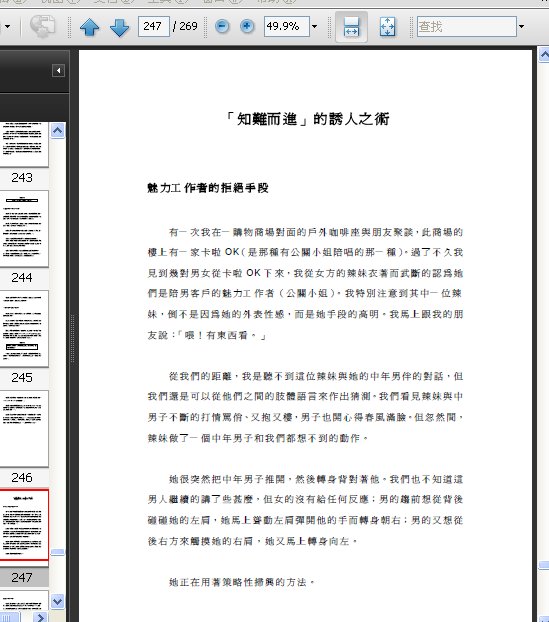The height and width of the screenshot is (622, 549).
Task: Open page 245 thumbnail
Action: coord(24,328)
